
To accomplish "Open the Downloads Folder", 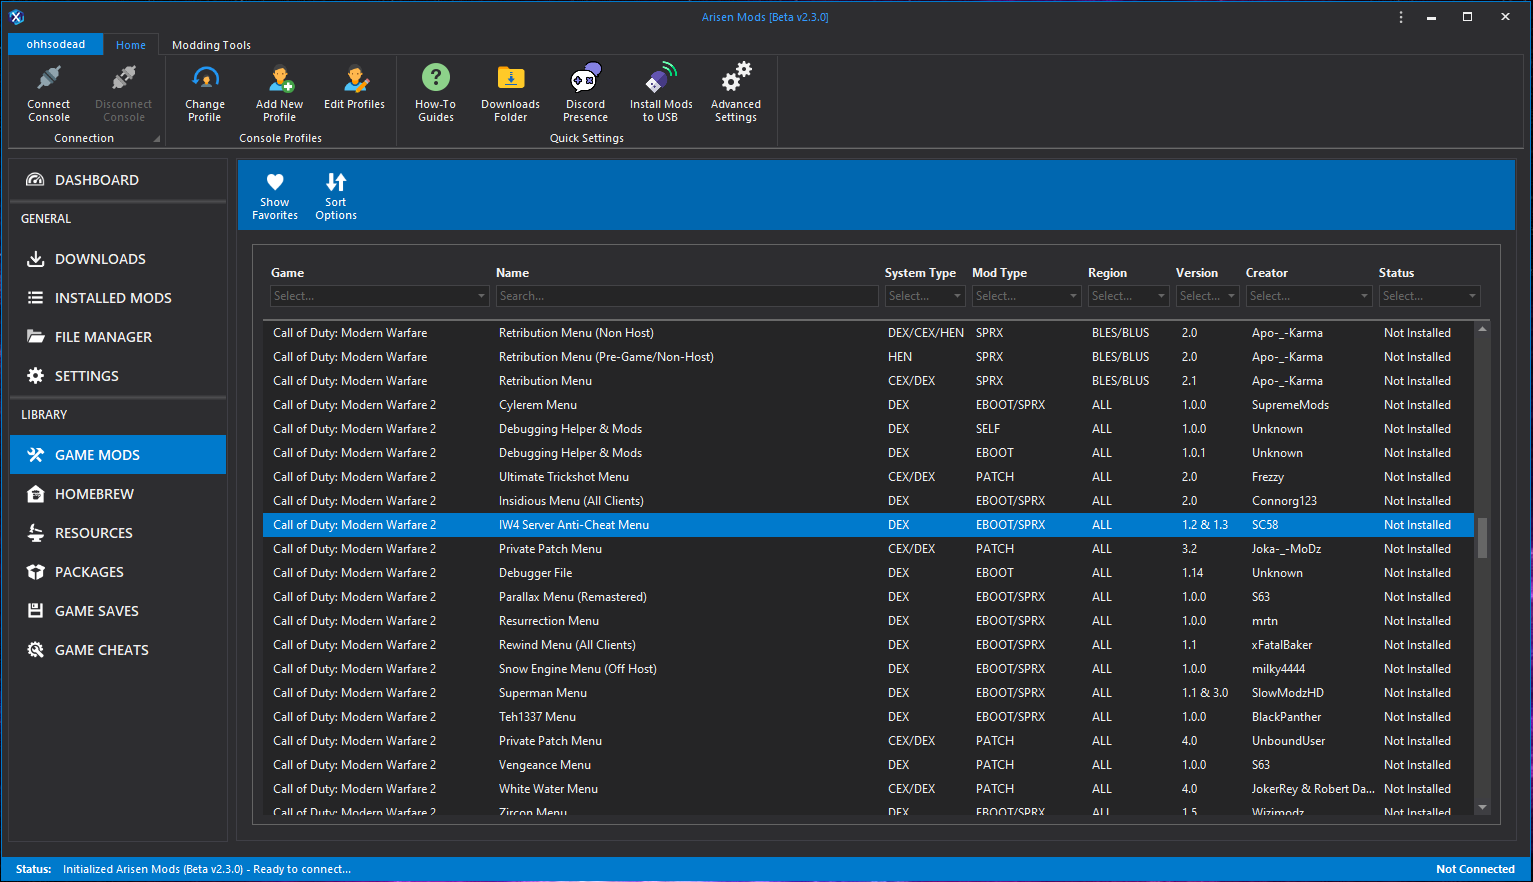I will coord(510,92).
